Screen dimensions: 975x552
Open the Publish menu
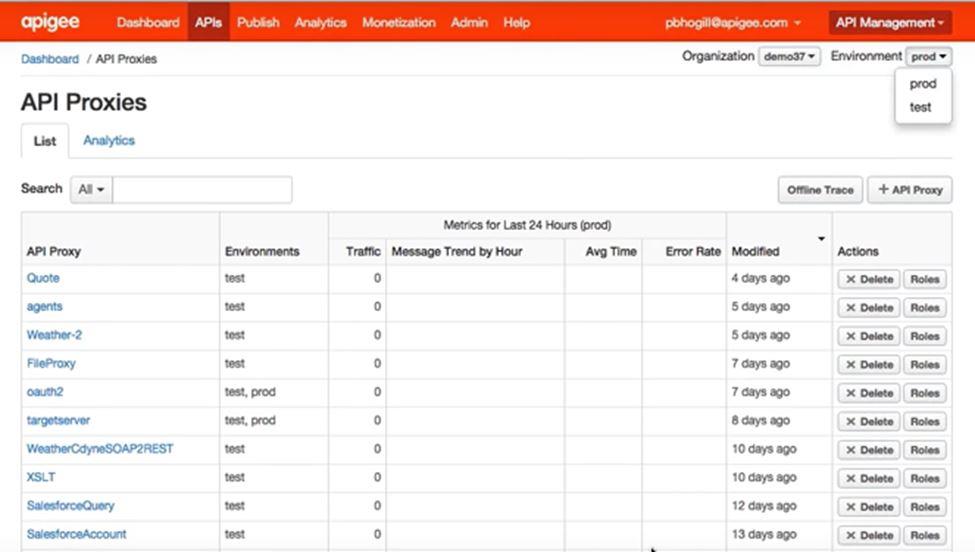pyautogui.click(x=258, y=22)
